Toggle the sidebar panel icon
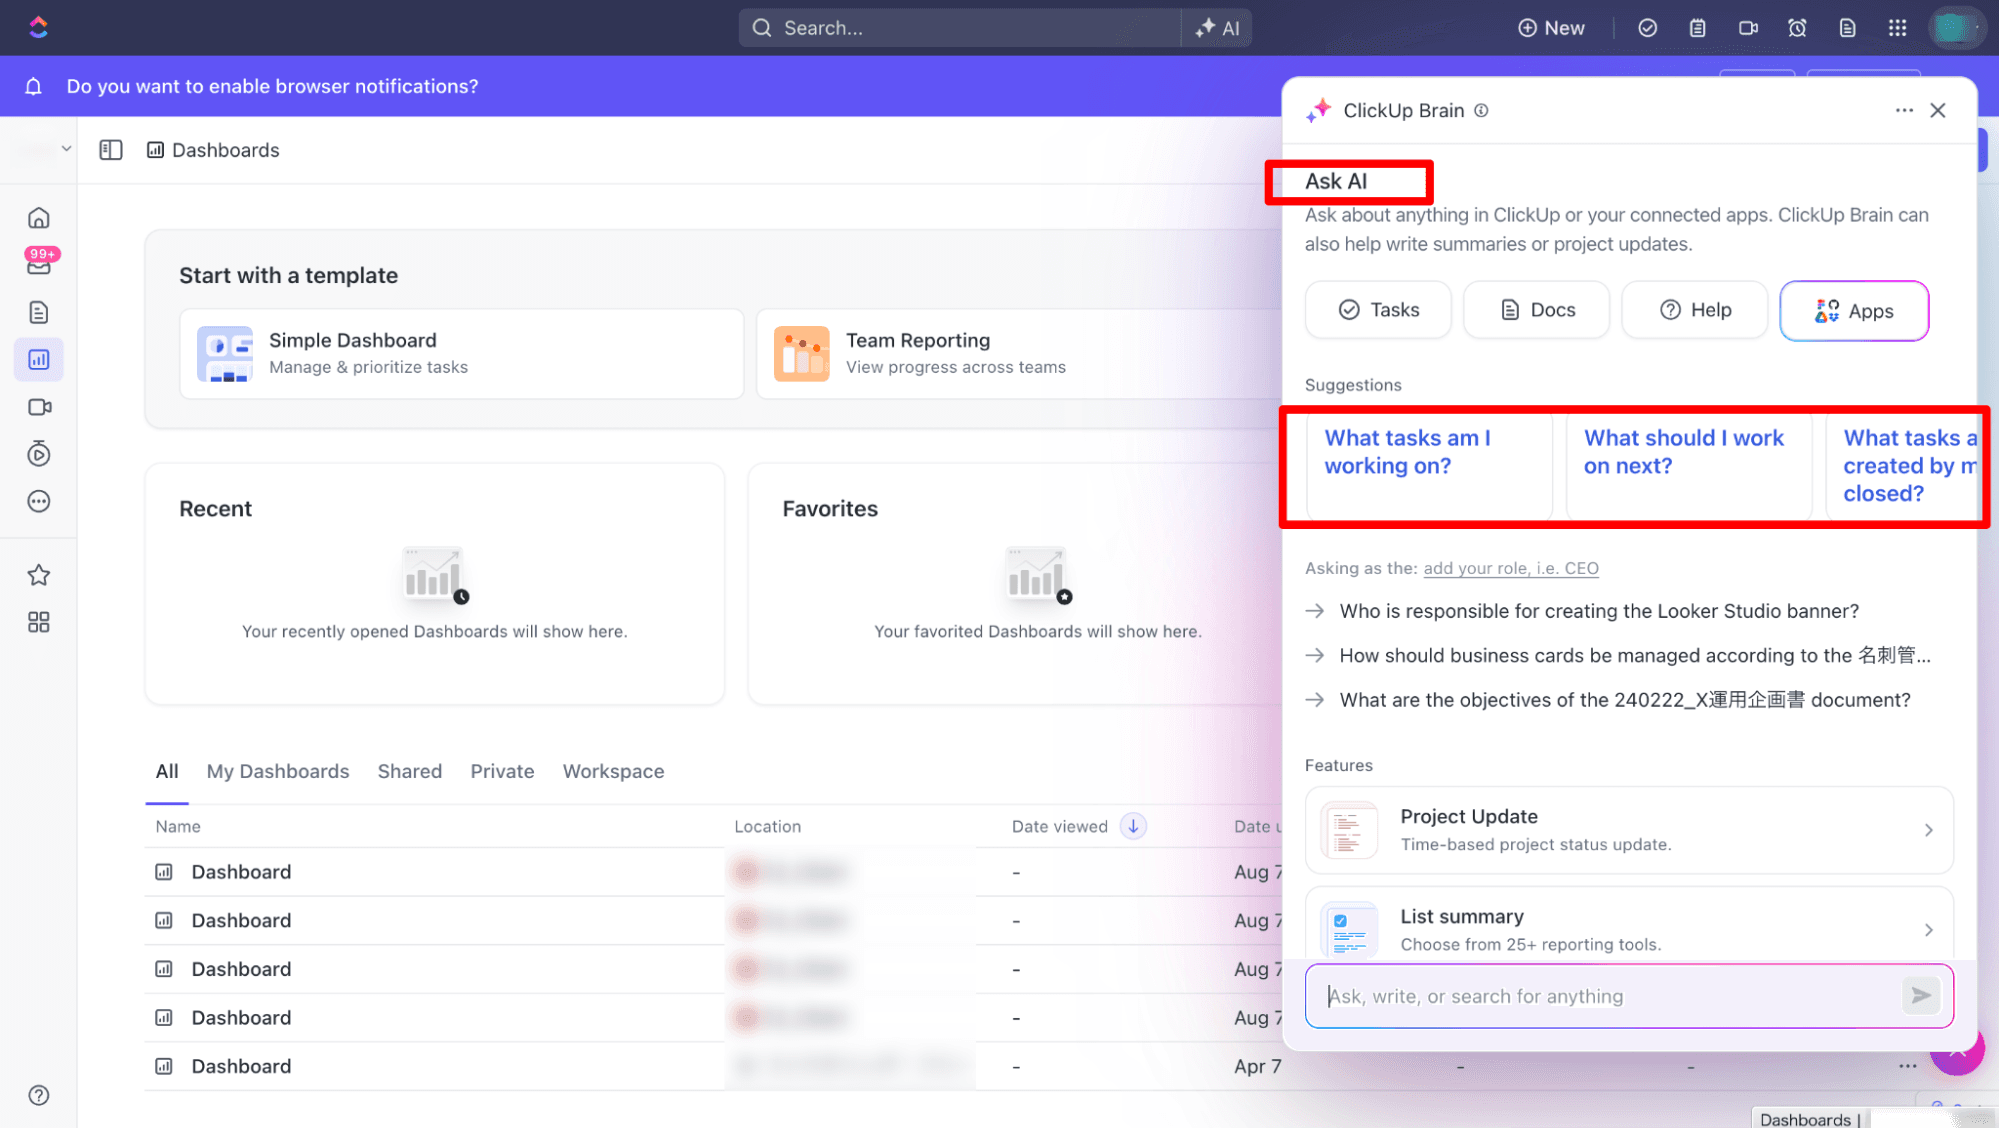1999x1129 pixels. (x=111, y=150)
